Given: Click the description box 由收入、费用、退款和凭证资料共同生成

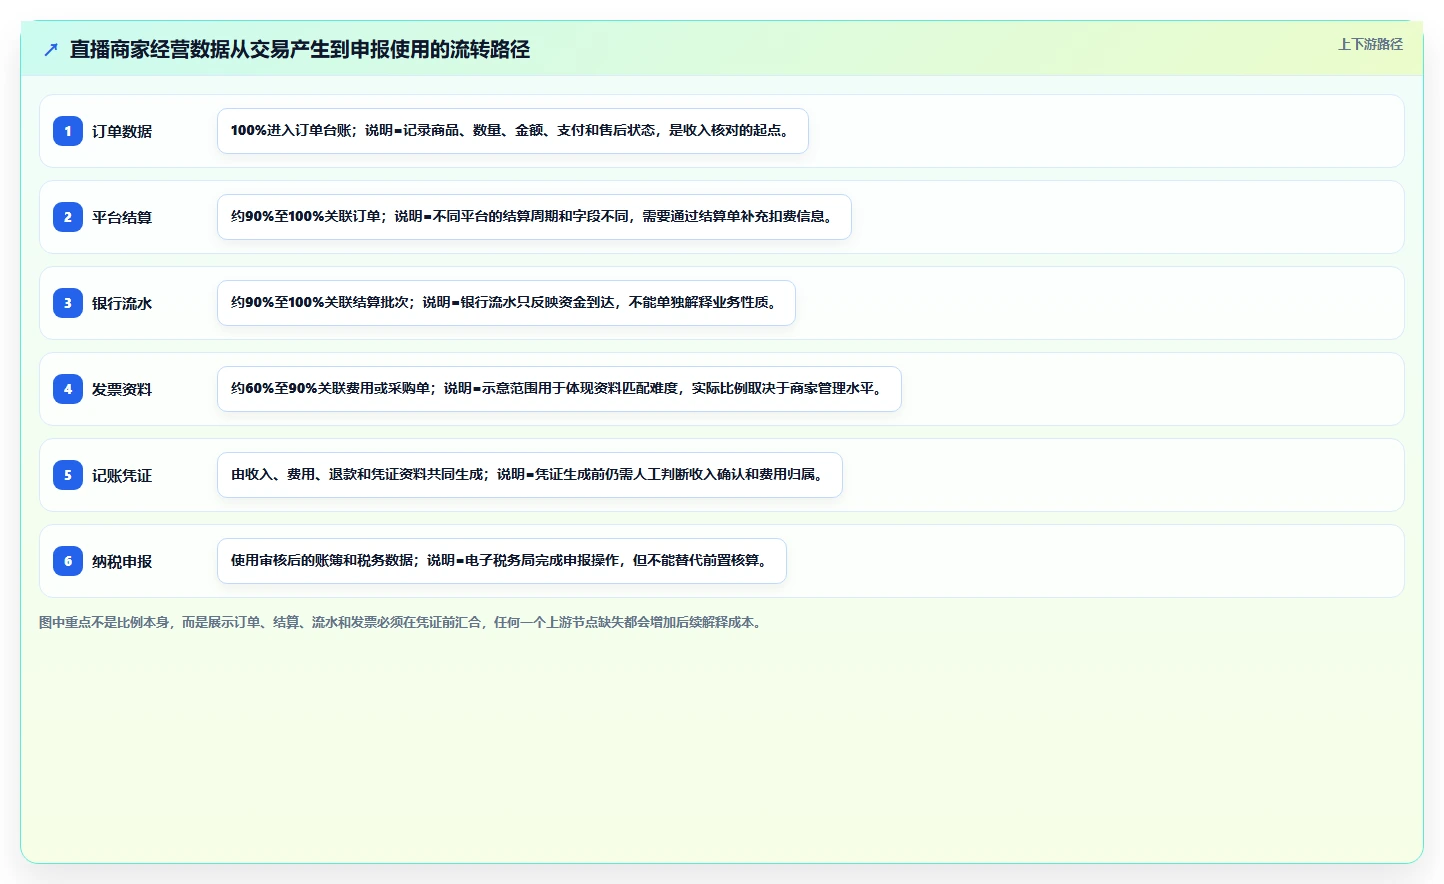Looking at the screenshot, I should (x=530, y=475).
